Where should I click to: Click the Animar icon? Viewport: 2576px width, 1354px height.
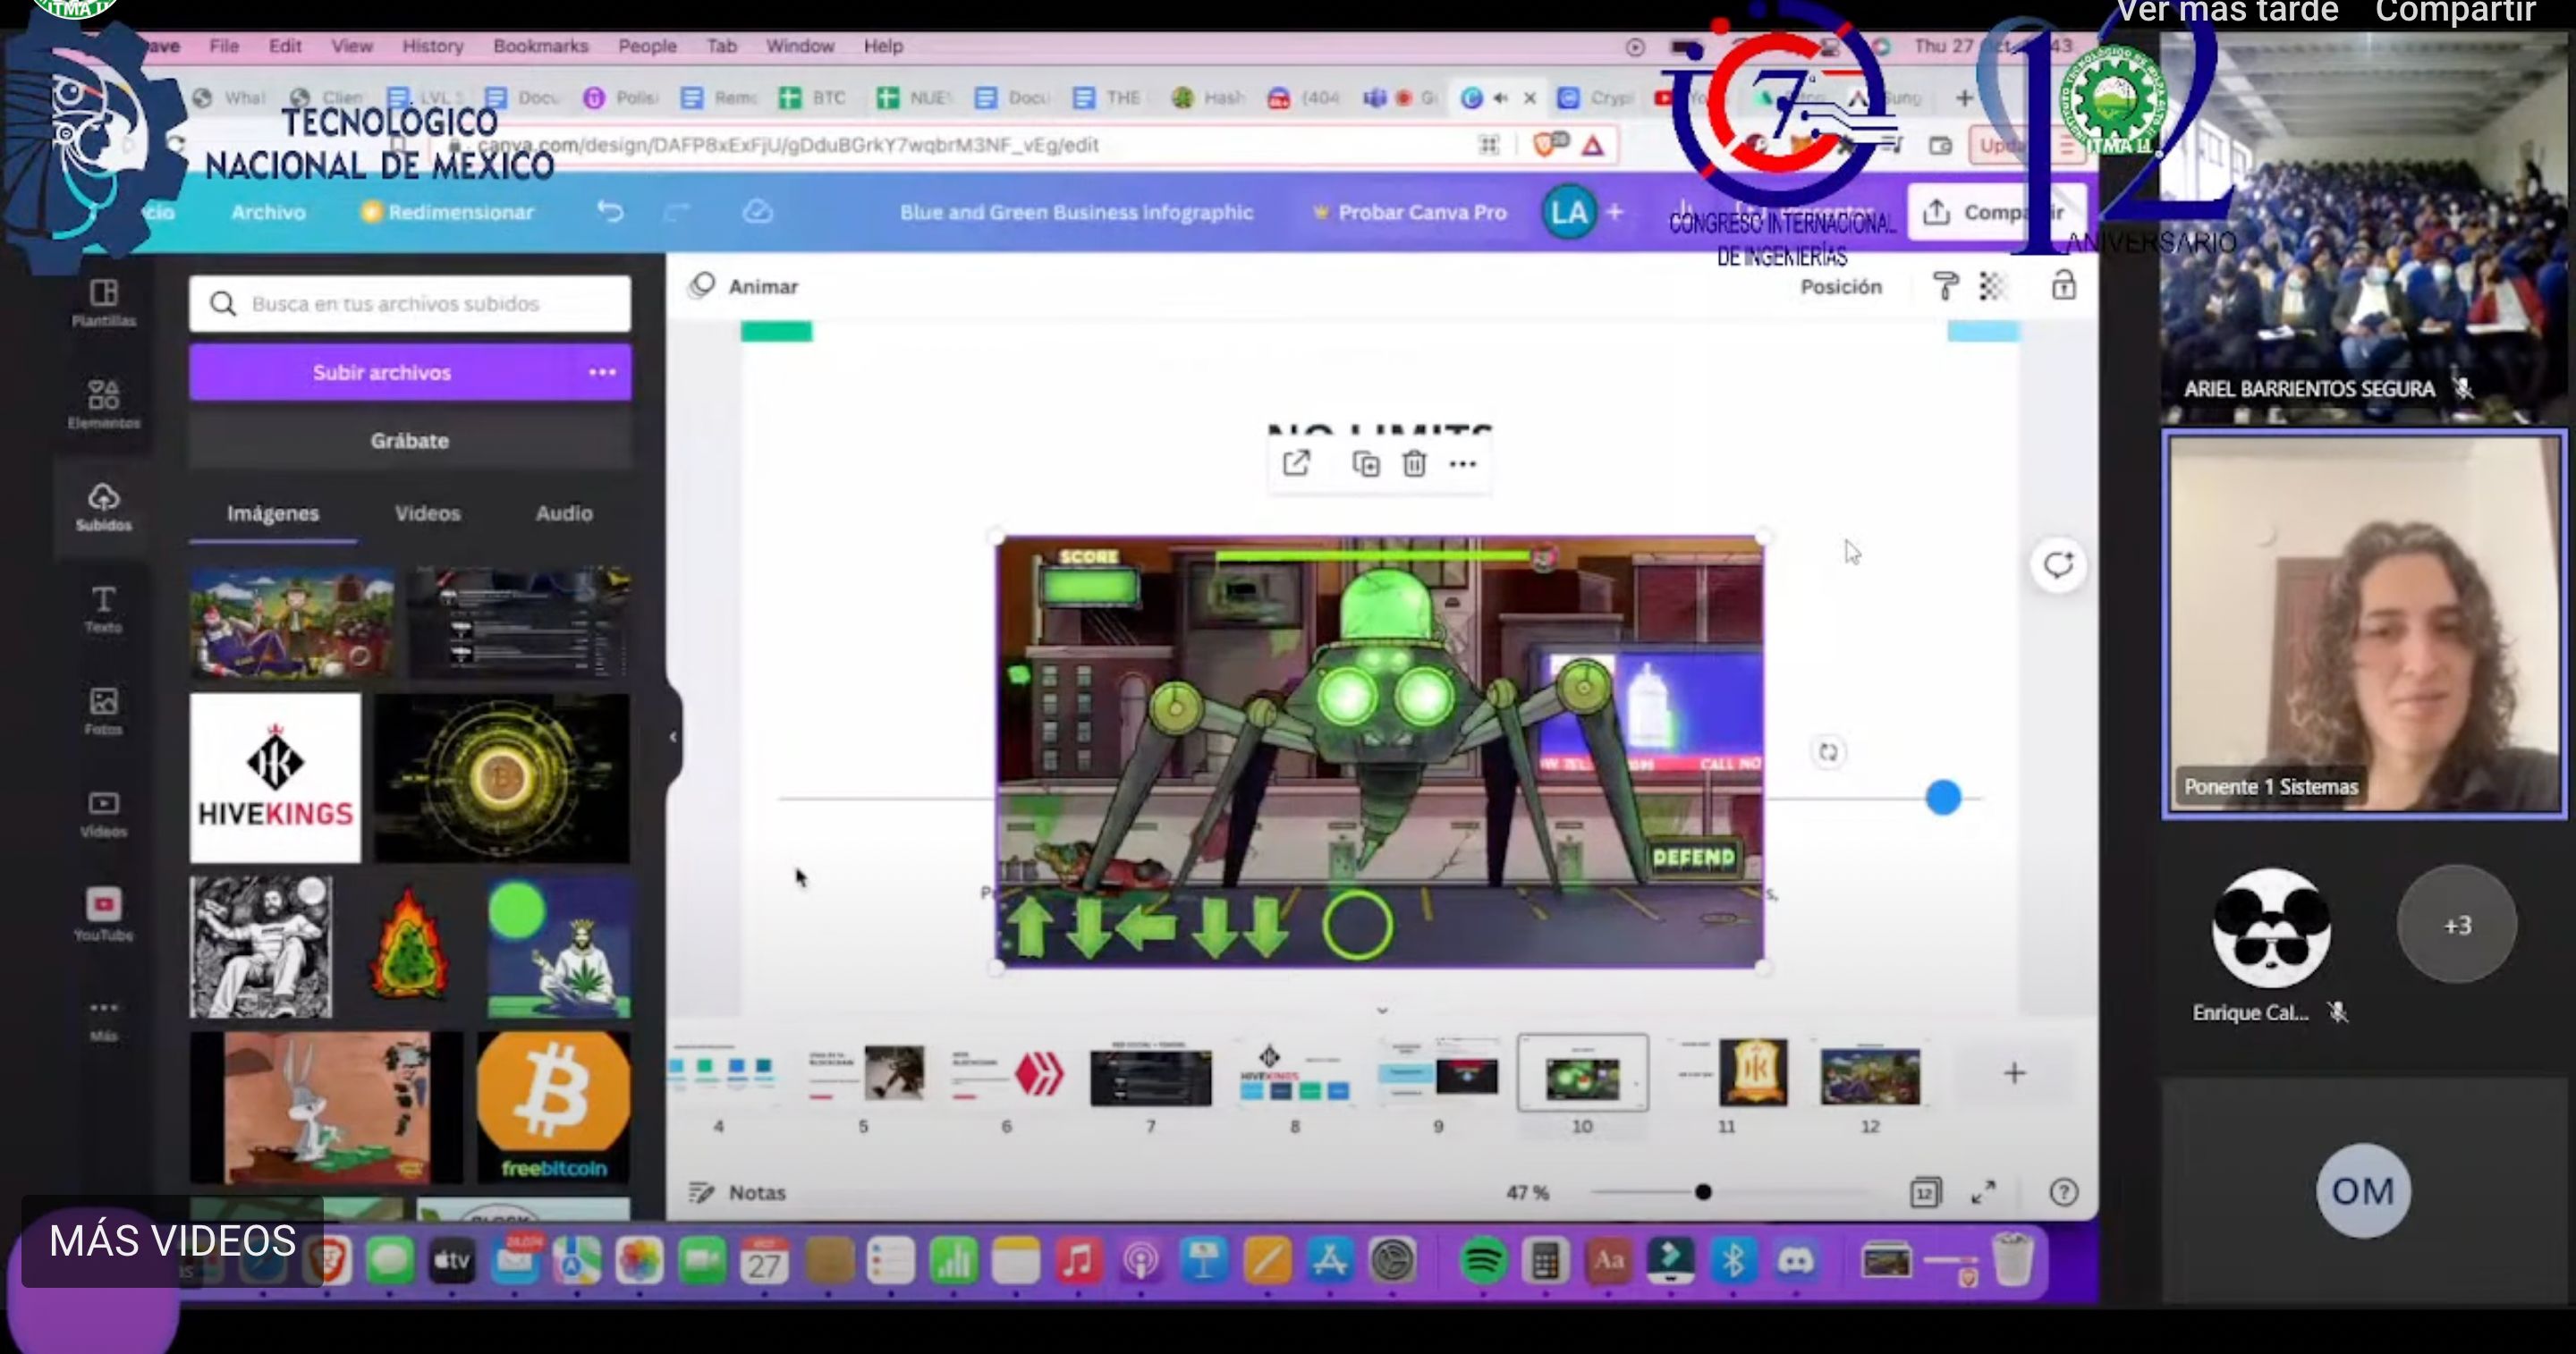click(x=703, y=286)
